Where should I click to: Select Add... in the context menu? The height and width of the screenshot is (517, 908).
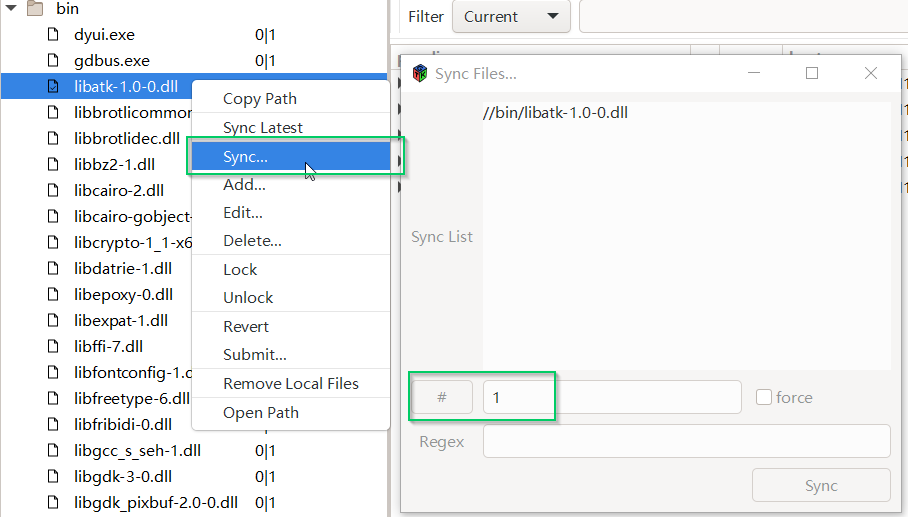pyautogui.click(x=291, y=185)
